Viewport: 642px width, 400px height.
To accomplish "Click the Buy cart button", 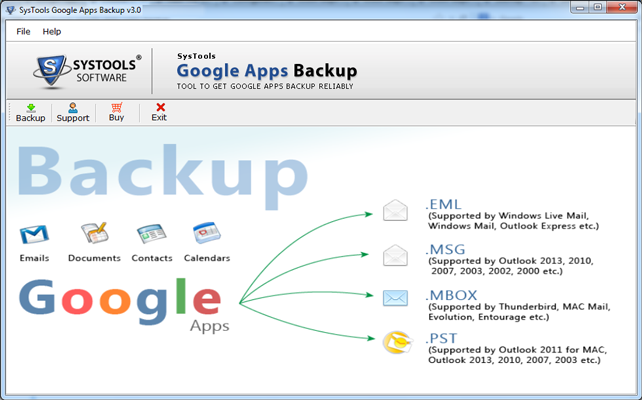I will click(116, 112).
